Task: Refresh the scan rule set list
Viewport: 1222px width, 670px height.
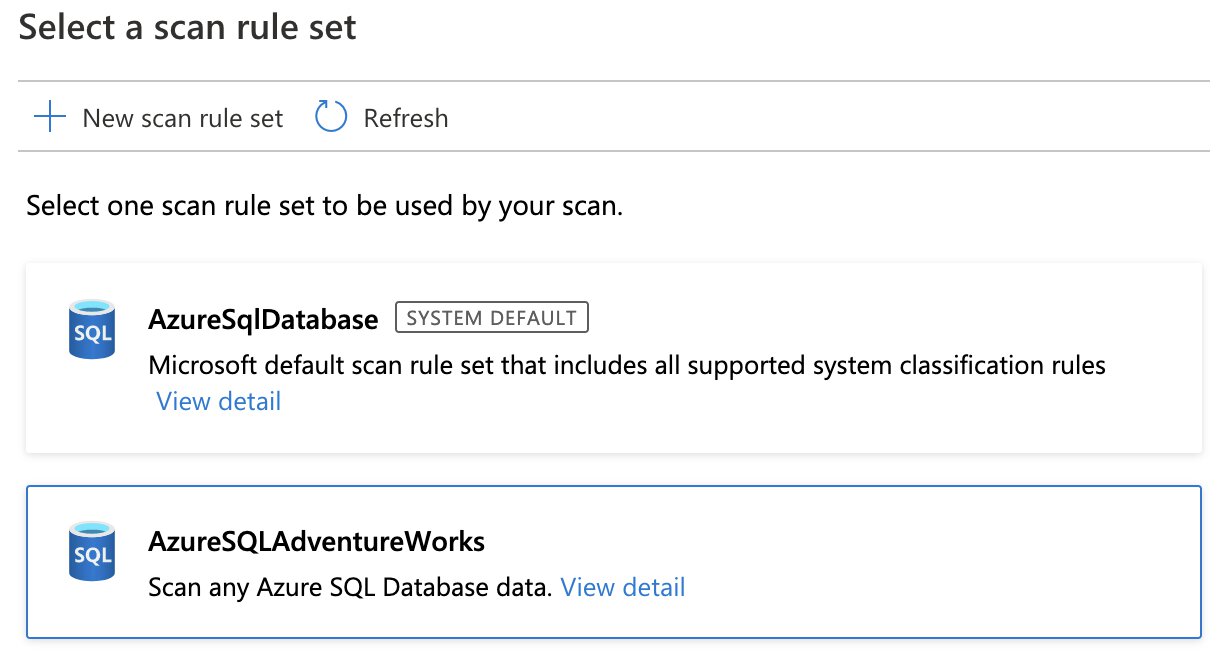Action: [381, 117]
